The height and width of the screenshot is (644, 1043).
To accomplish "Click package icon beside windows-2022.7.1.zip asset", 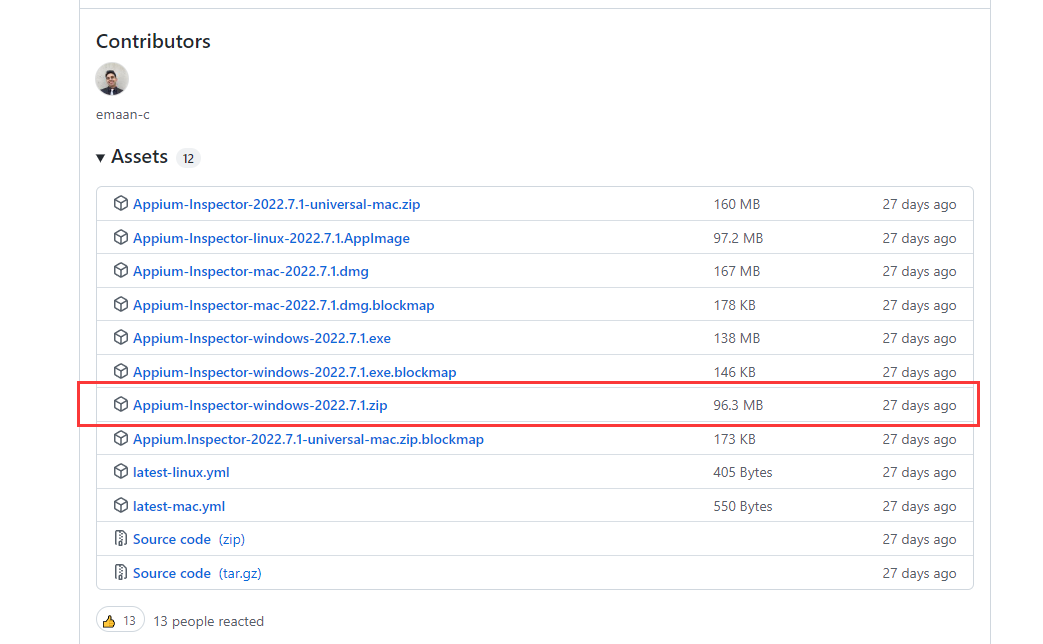I will tap(120, 404).
